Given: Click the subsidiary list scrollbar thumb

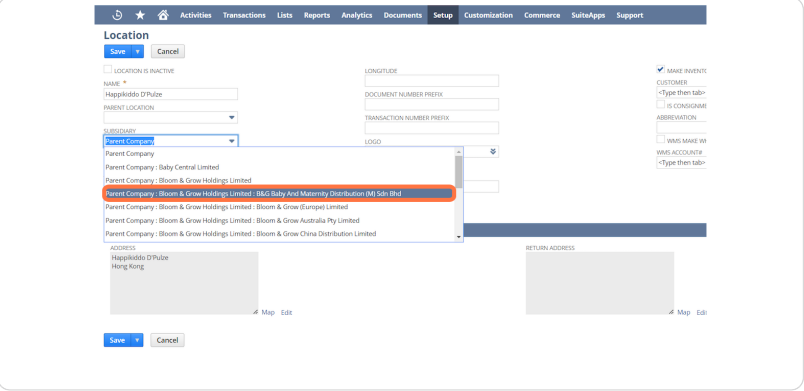Looking at the screenshot, I should [x=459, y=172].
